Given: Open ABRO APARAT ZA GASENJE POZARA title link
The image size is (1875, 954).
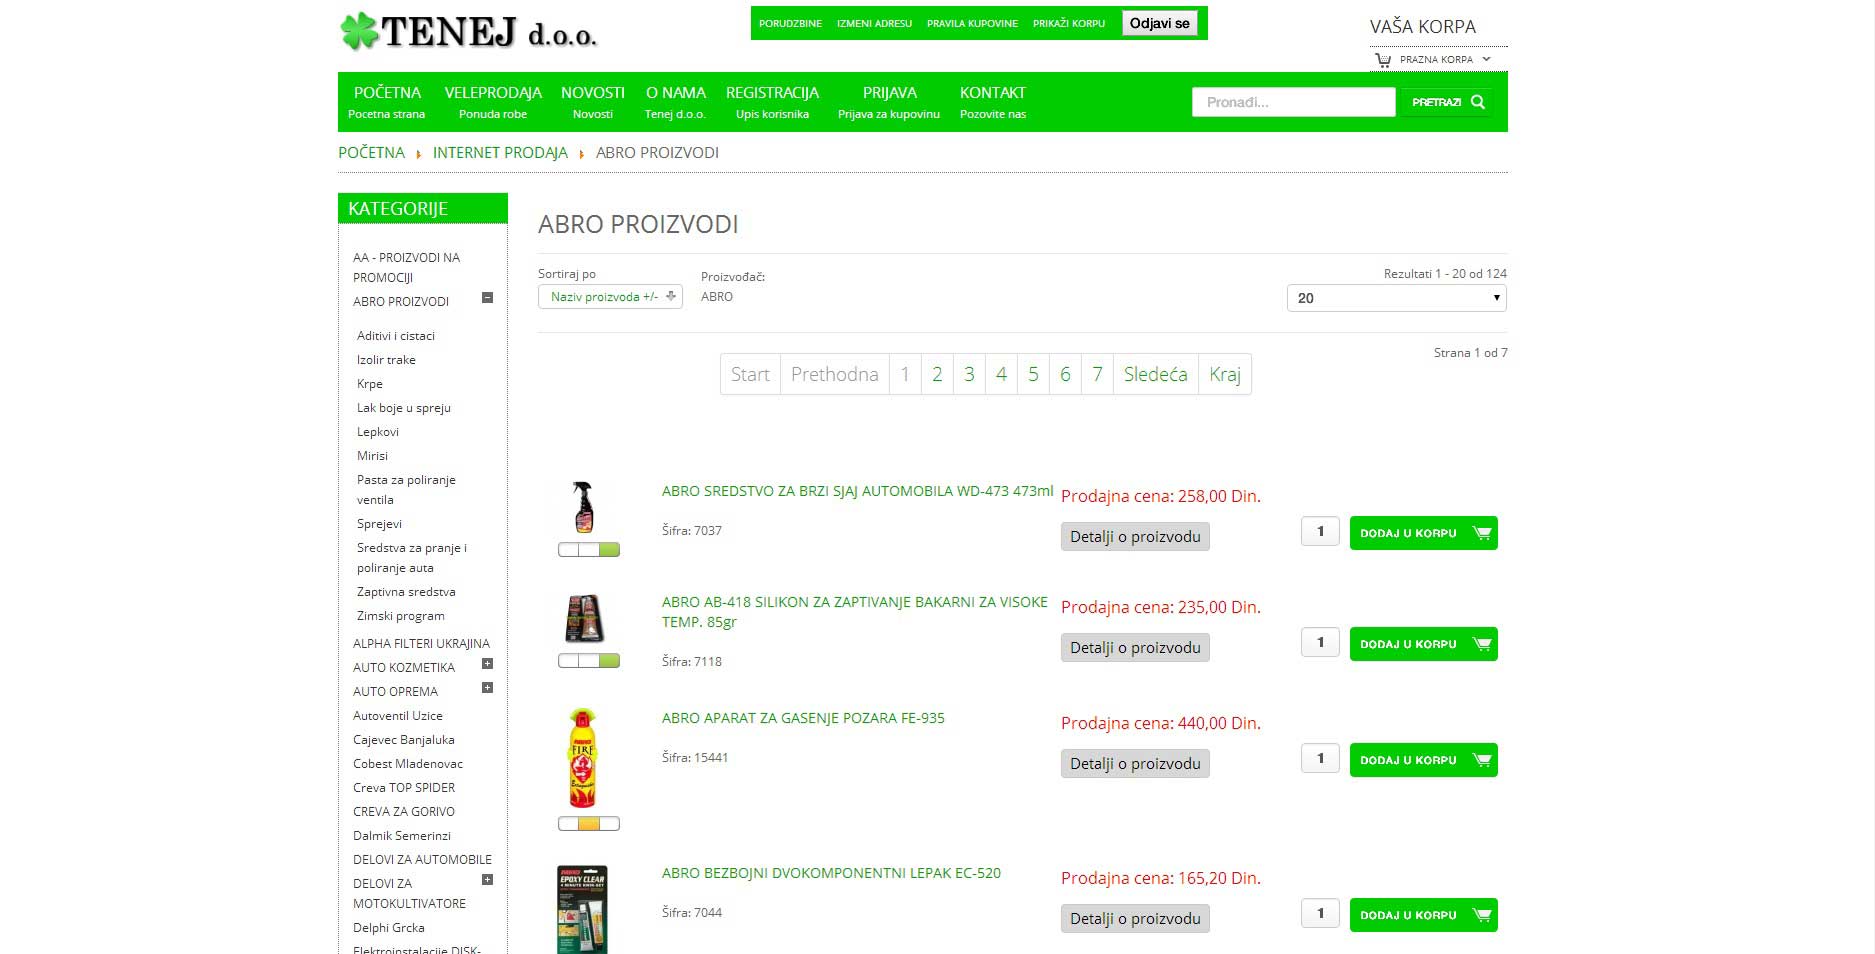Looking at the screenshot, I should (x=803, y=718).
